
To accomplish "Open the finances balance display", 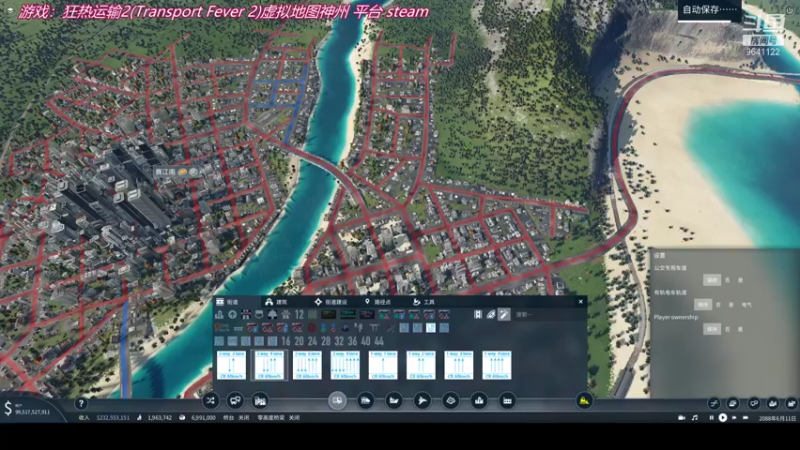I will pyautogui.click(x=28, y=409).
